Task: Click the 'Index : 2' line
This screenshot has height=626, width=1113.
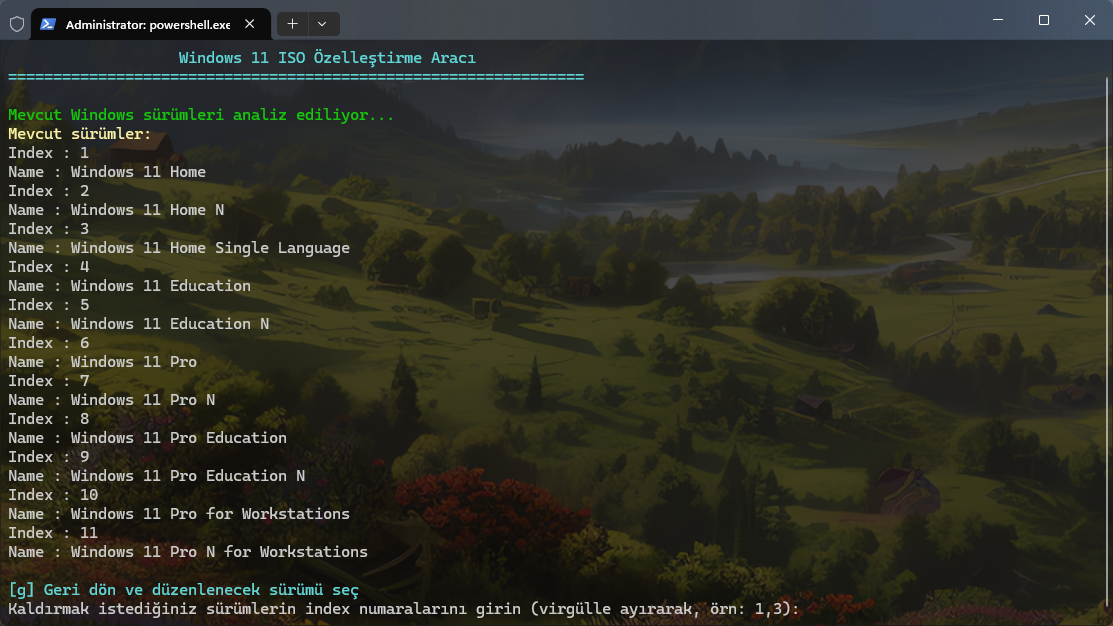Action: (x=48, y=191)
